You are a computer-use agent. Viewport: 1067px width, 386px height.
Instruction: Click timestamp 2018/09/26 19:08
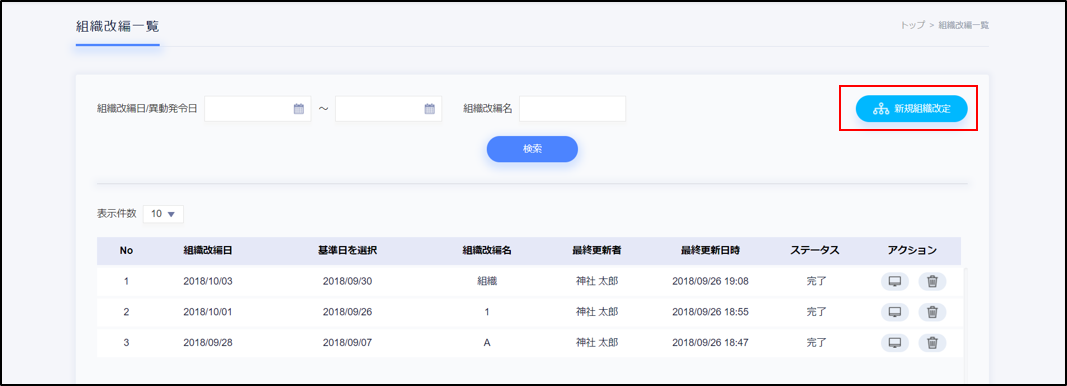click(x=710, y=281)
